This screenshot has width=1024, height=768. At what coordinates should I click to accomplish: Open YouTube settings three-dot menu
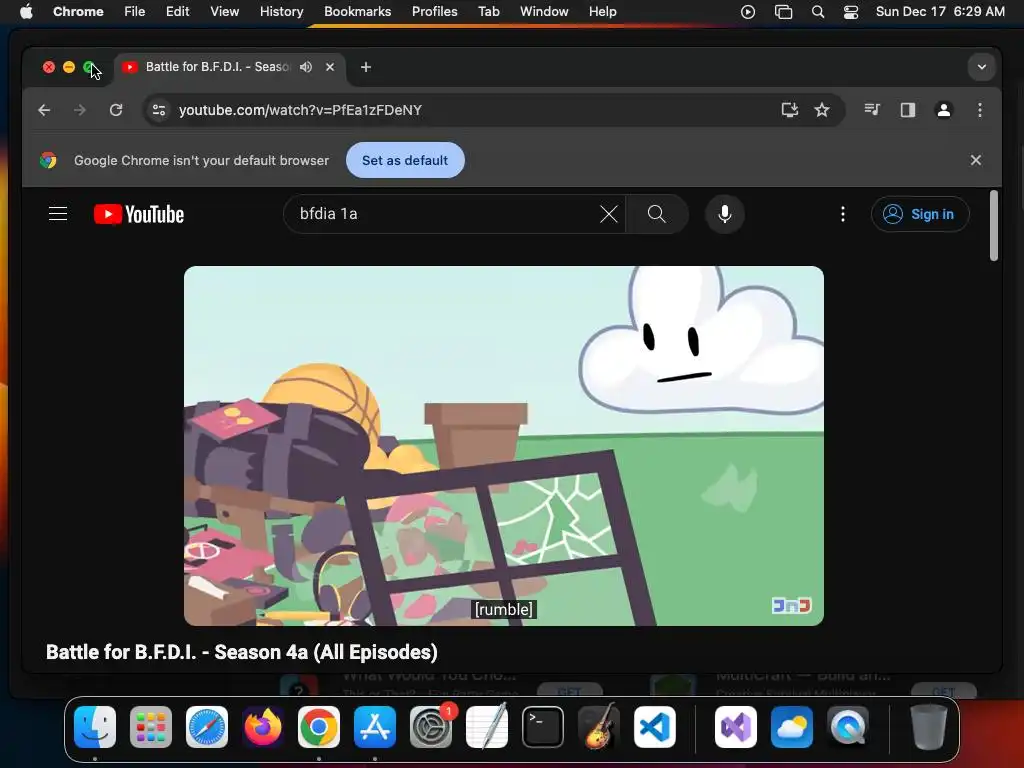tap(842, 214)
